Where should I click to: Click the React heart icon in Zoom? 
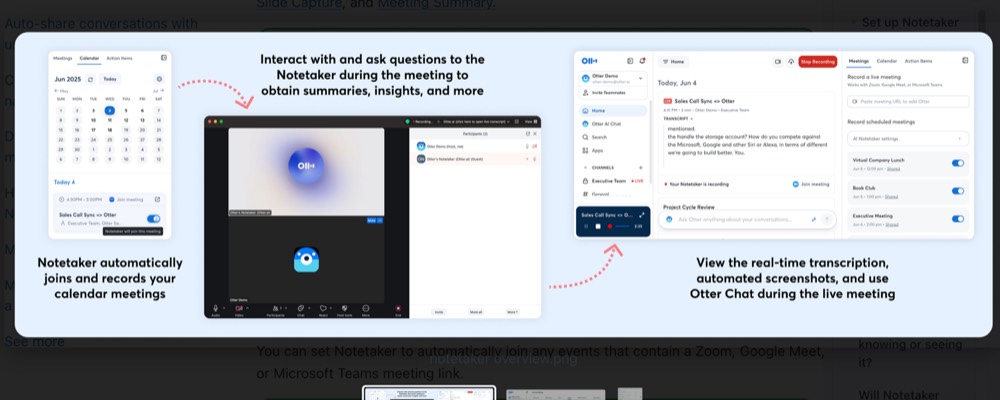(x=323, y=308)
